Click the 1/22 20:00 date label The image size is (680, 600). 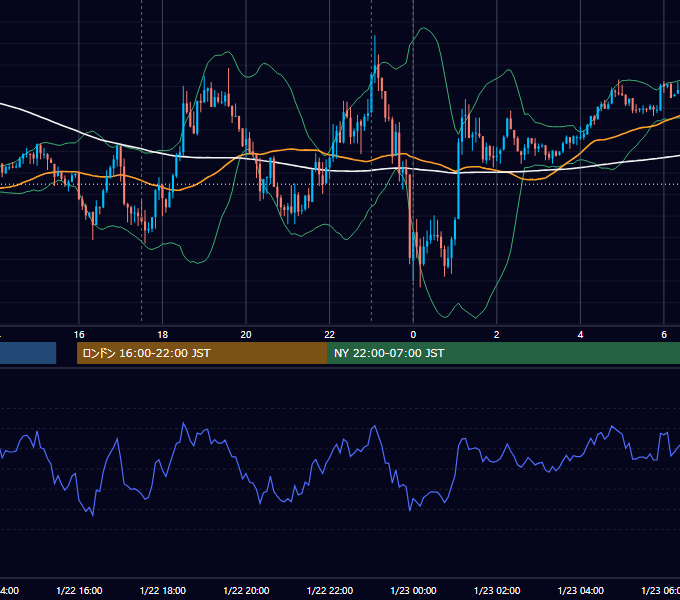point(246,591)
